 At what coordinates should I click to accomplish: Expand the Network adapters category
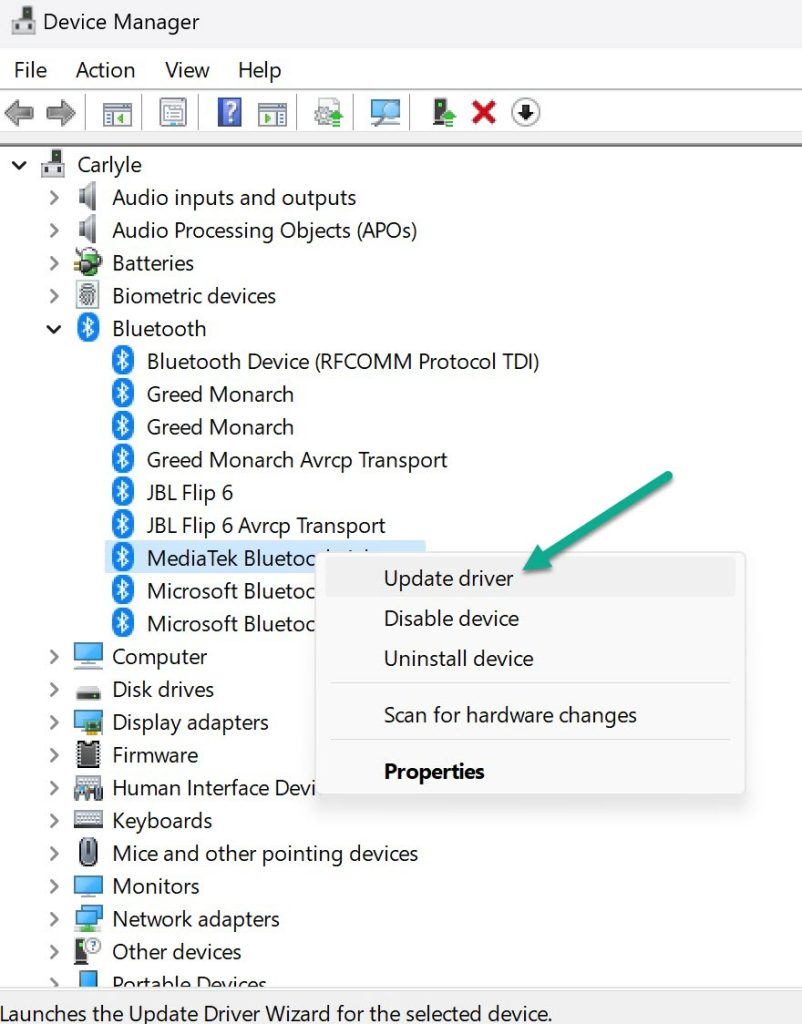pyautogui.click(x=54, y=919)
